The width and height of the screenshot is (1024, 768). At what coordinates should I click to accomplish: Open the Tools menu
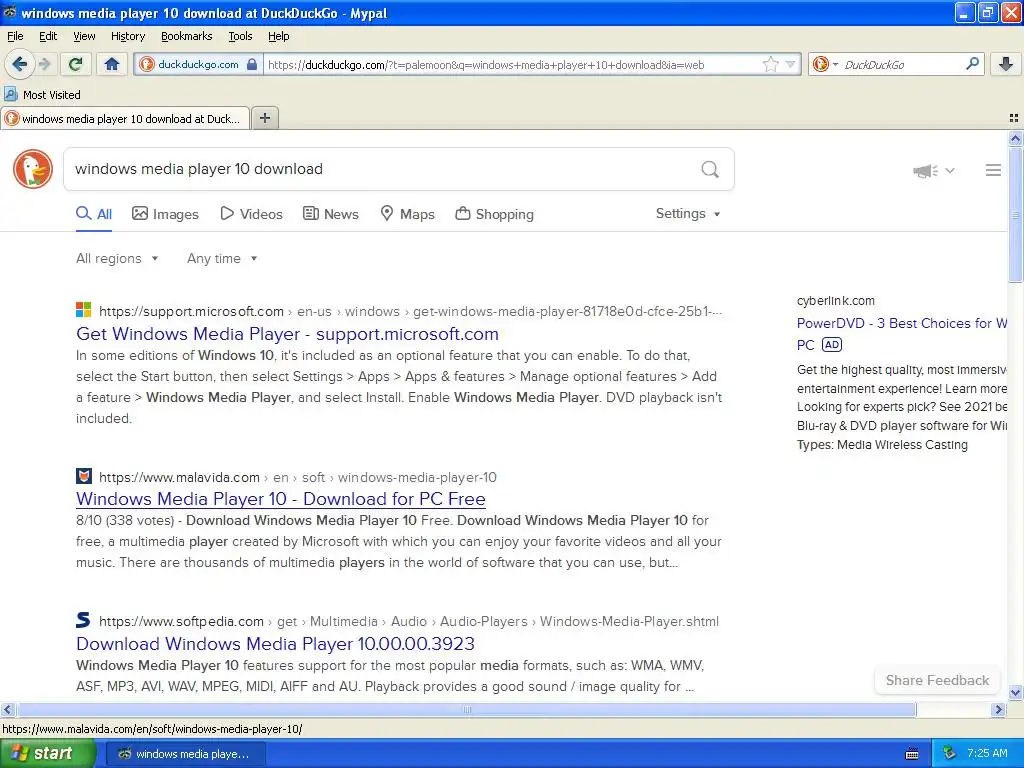point(240,36)
